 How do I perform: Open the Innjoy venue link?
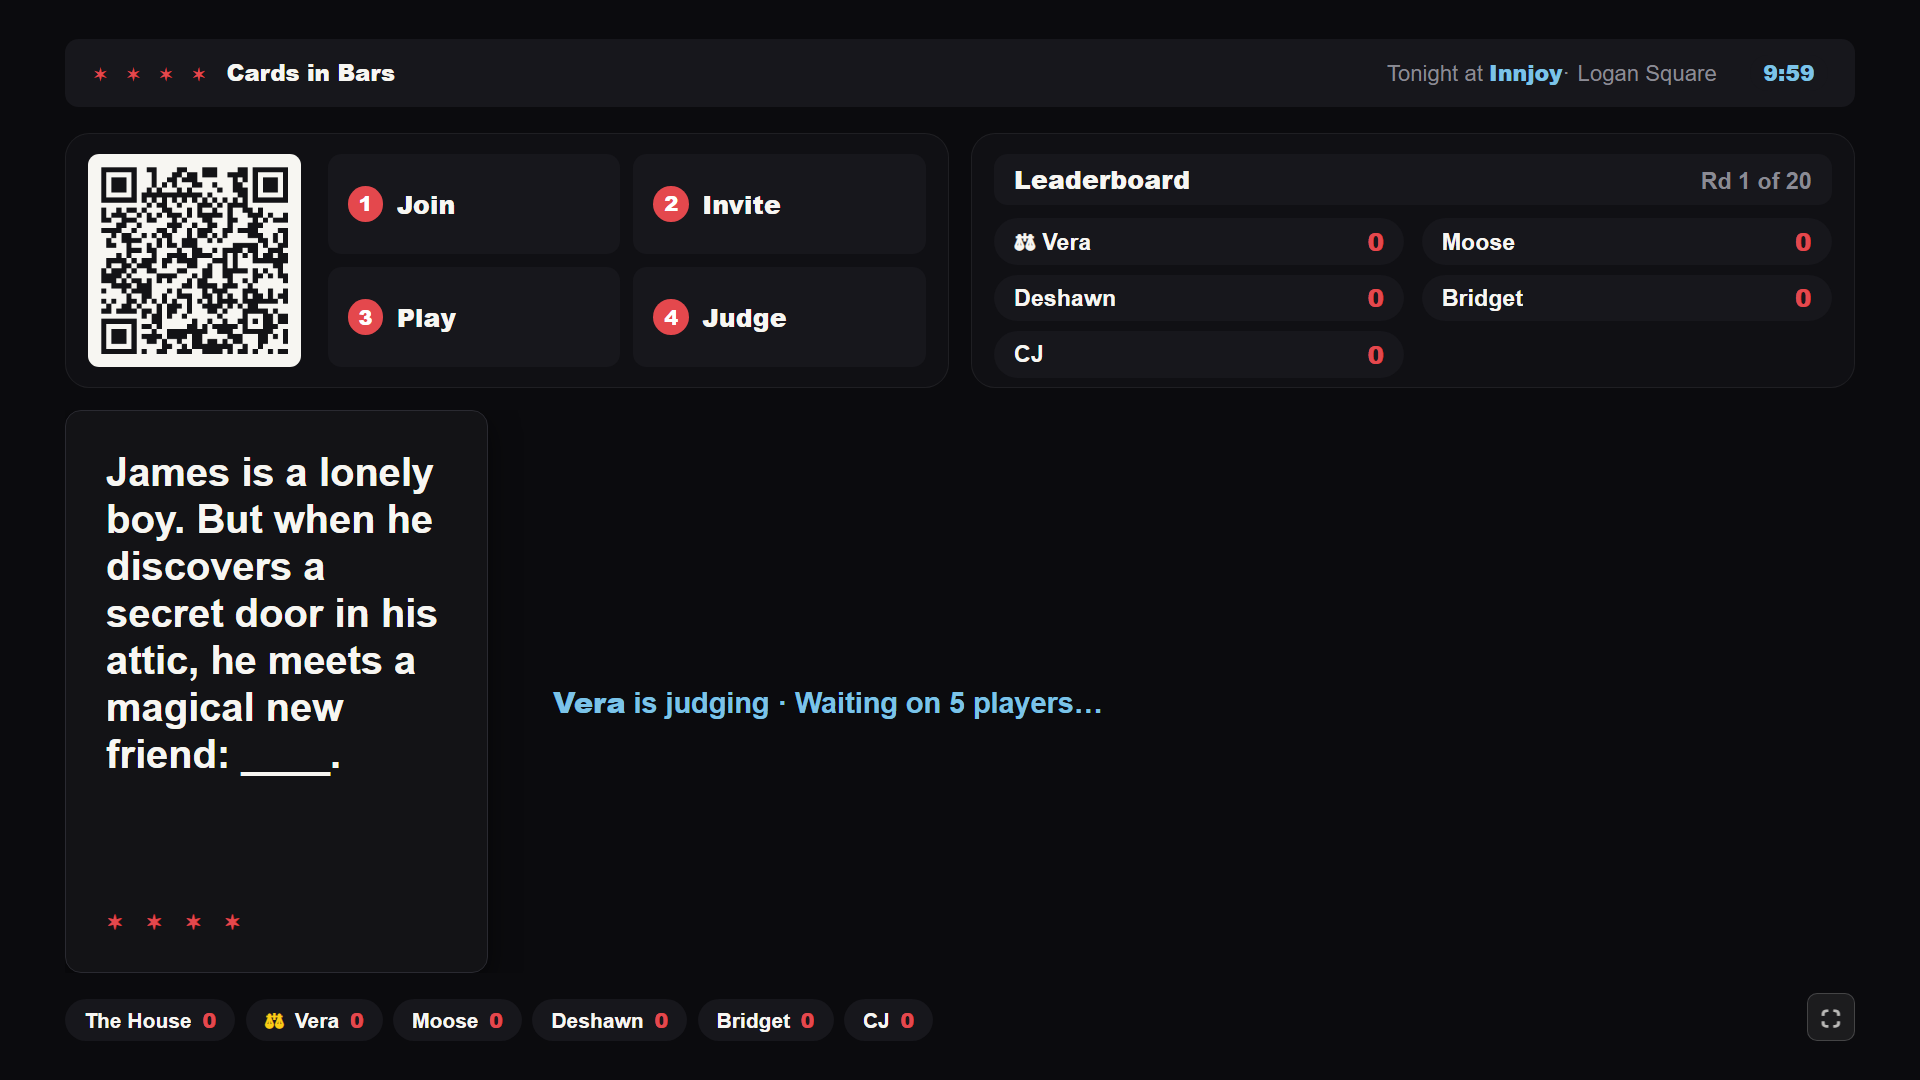(x=1525, y=73)
